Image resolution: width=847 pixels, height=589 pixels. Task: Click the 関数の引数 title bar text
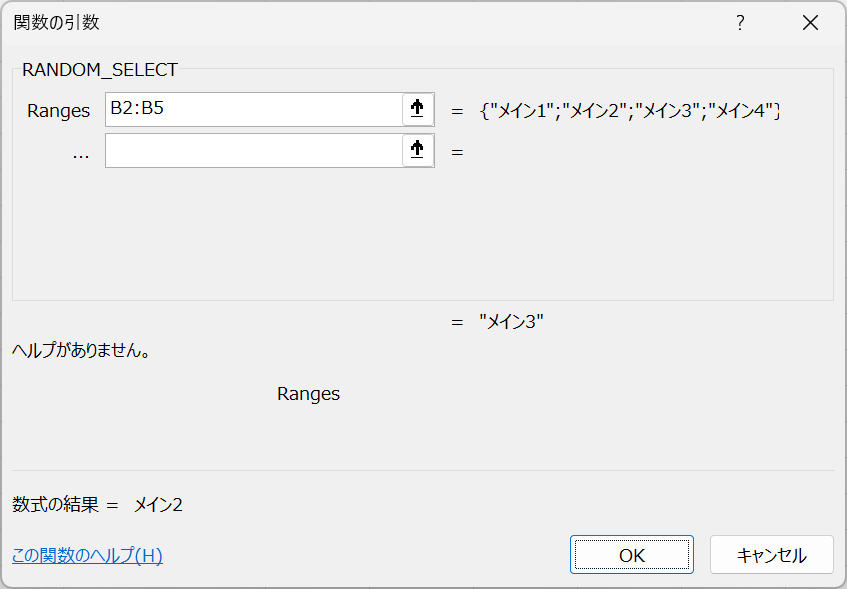point(56,23)
